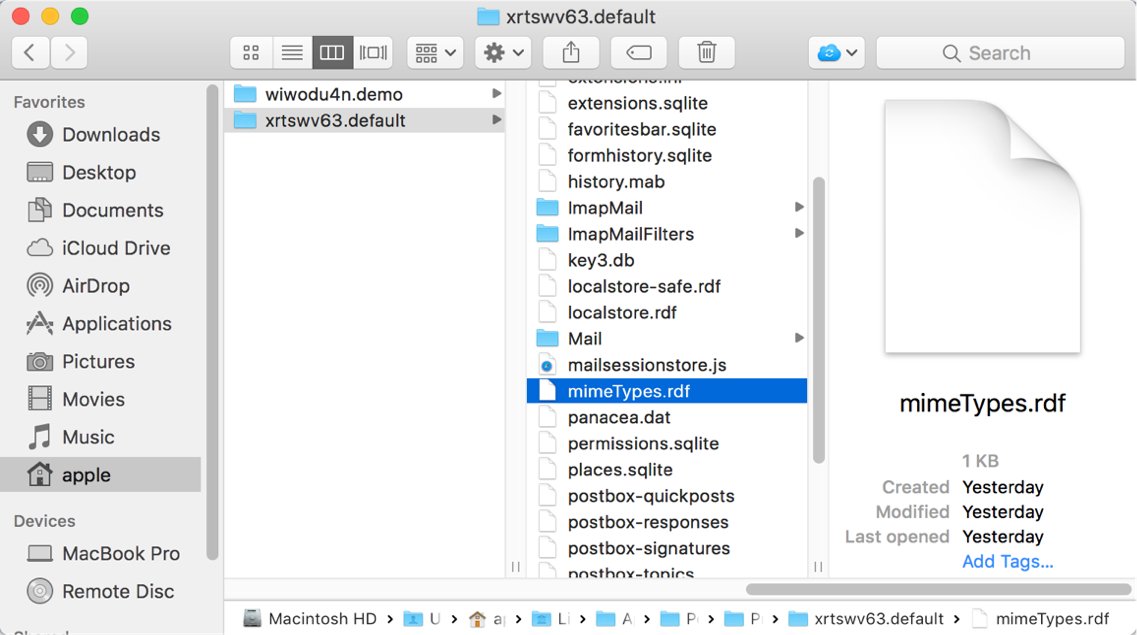The height and width of the screenshot is (635, 1137).
Task: Switch to Cover Flow view
Action: [373, 52]
